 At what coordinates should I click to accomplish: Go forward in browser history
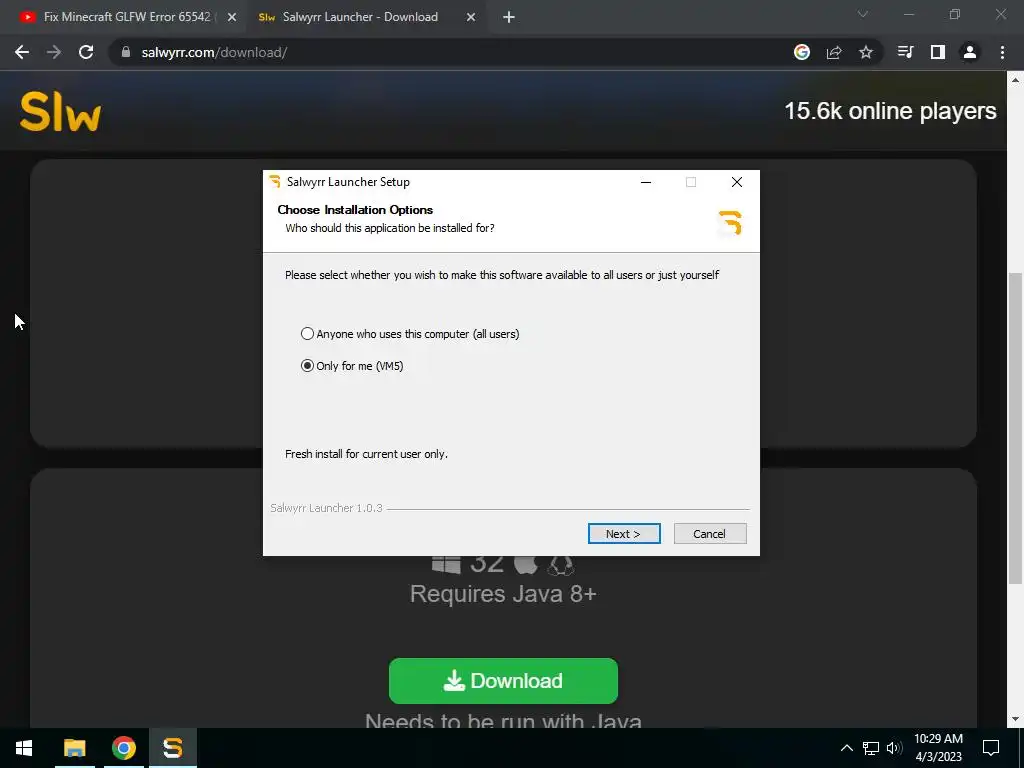click(x=54, y=52)
